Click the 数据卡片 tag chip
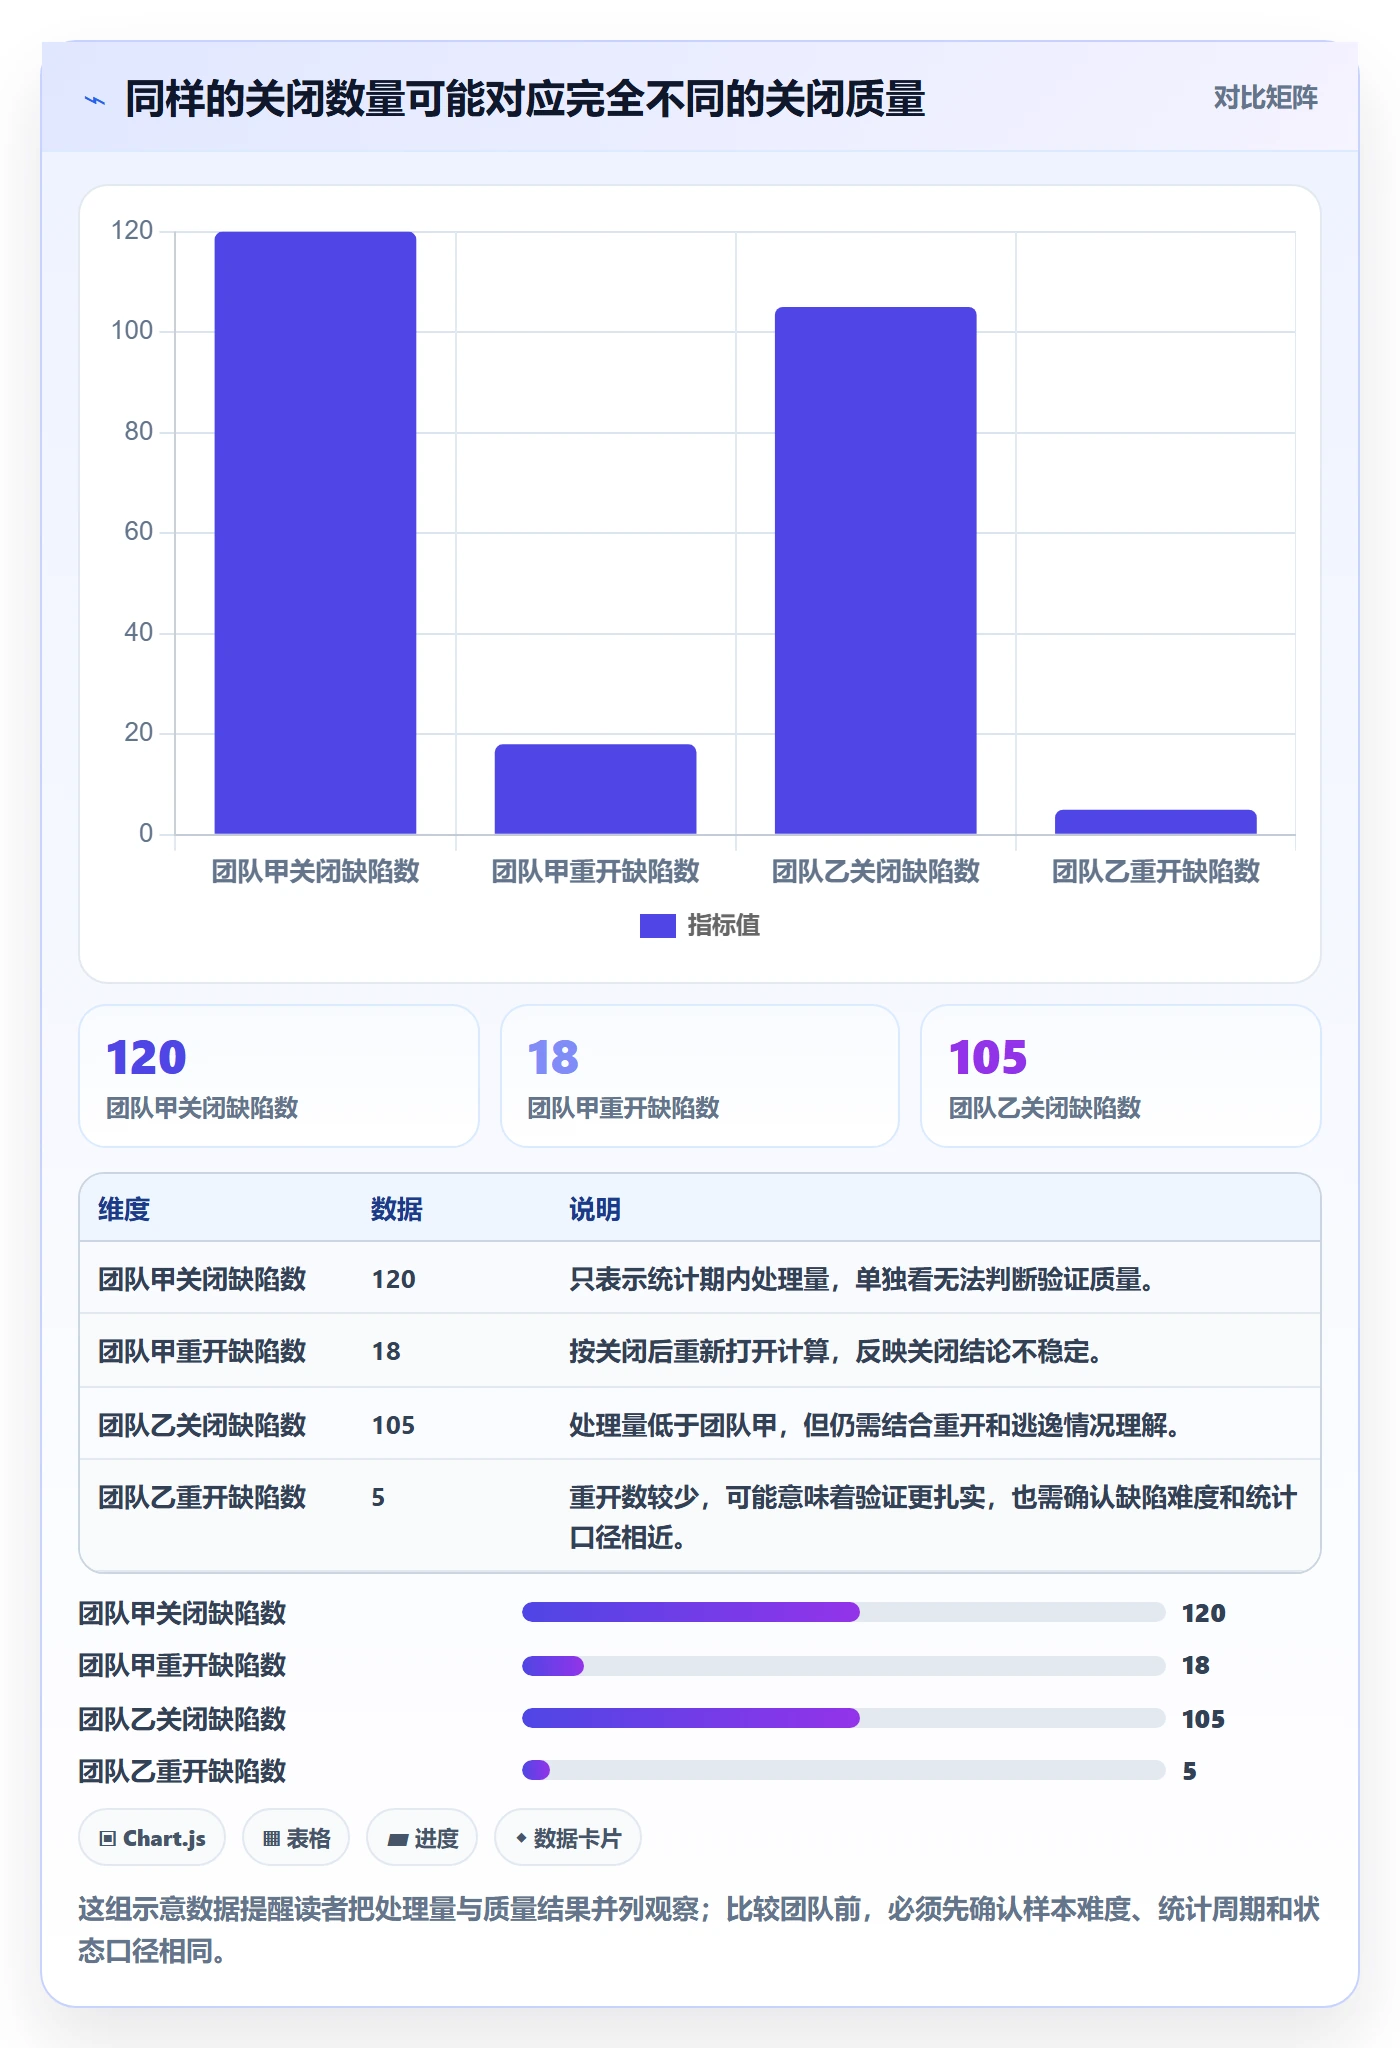Viewport: 1400px width, 2048px height. coord(568,1838)
